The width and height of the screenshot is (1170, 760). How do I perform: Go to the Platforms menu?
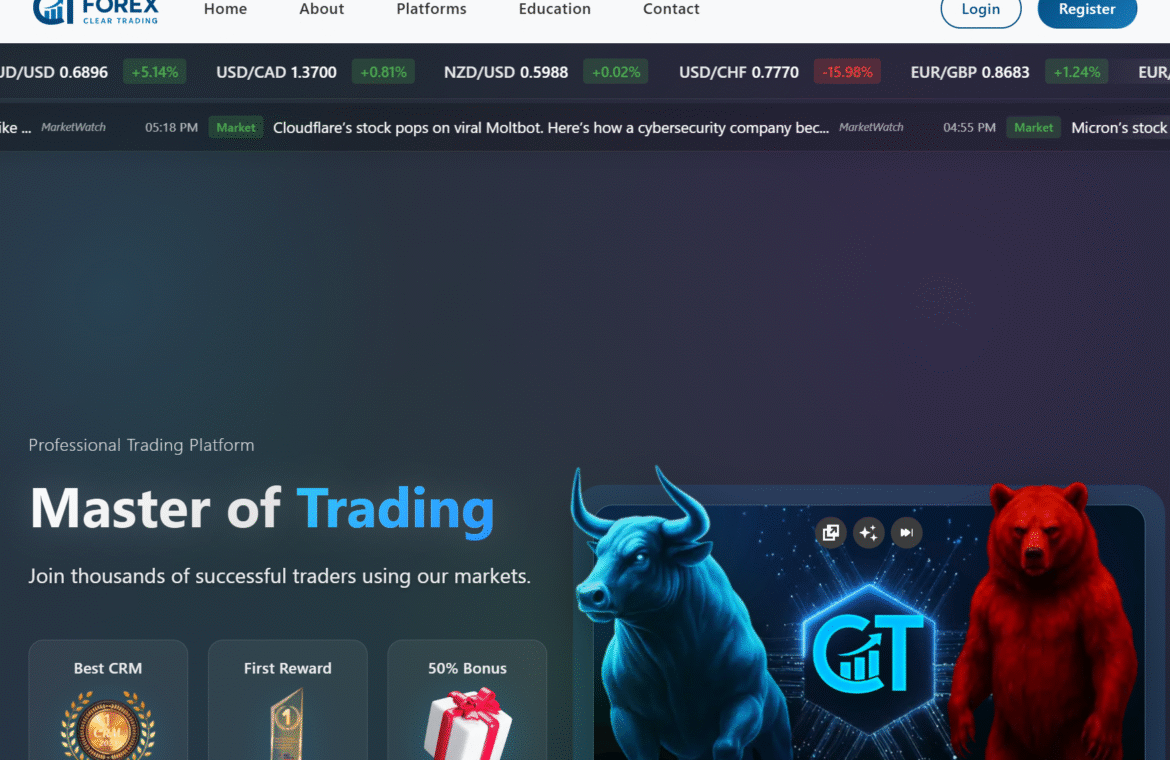431,9
